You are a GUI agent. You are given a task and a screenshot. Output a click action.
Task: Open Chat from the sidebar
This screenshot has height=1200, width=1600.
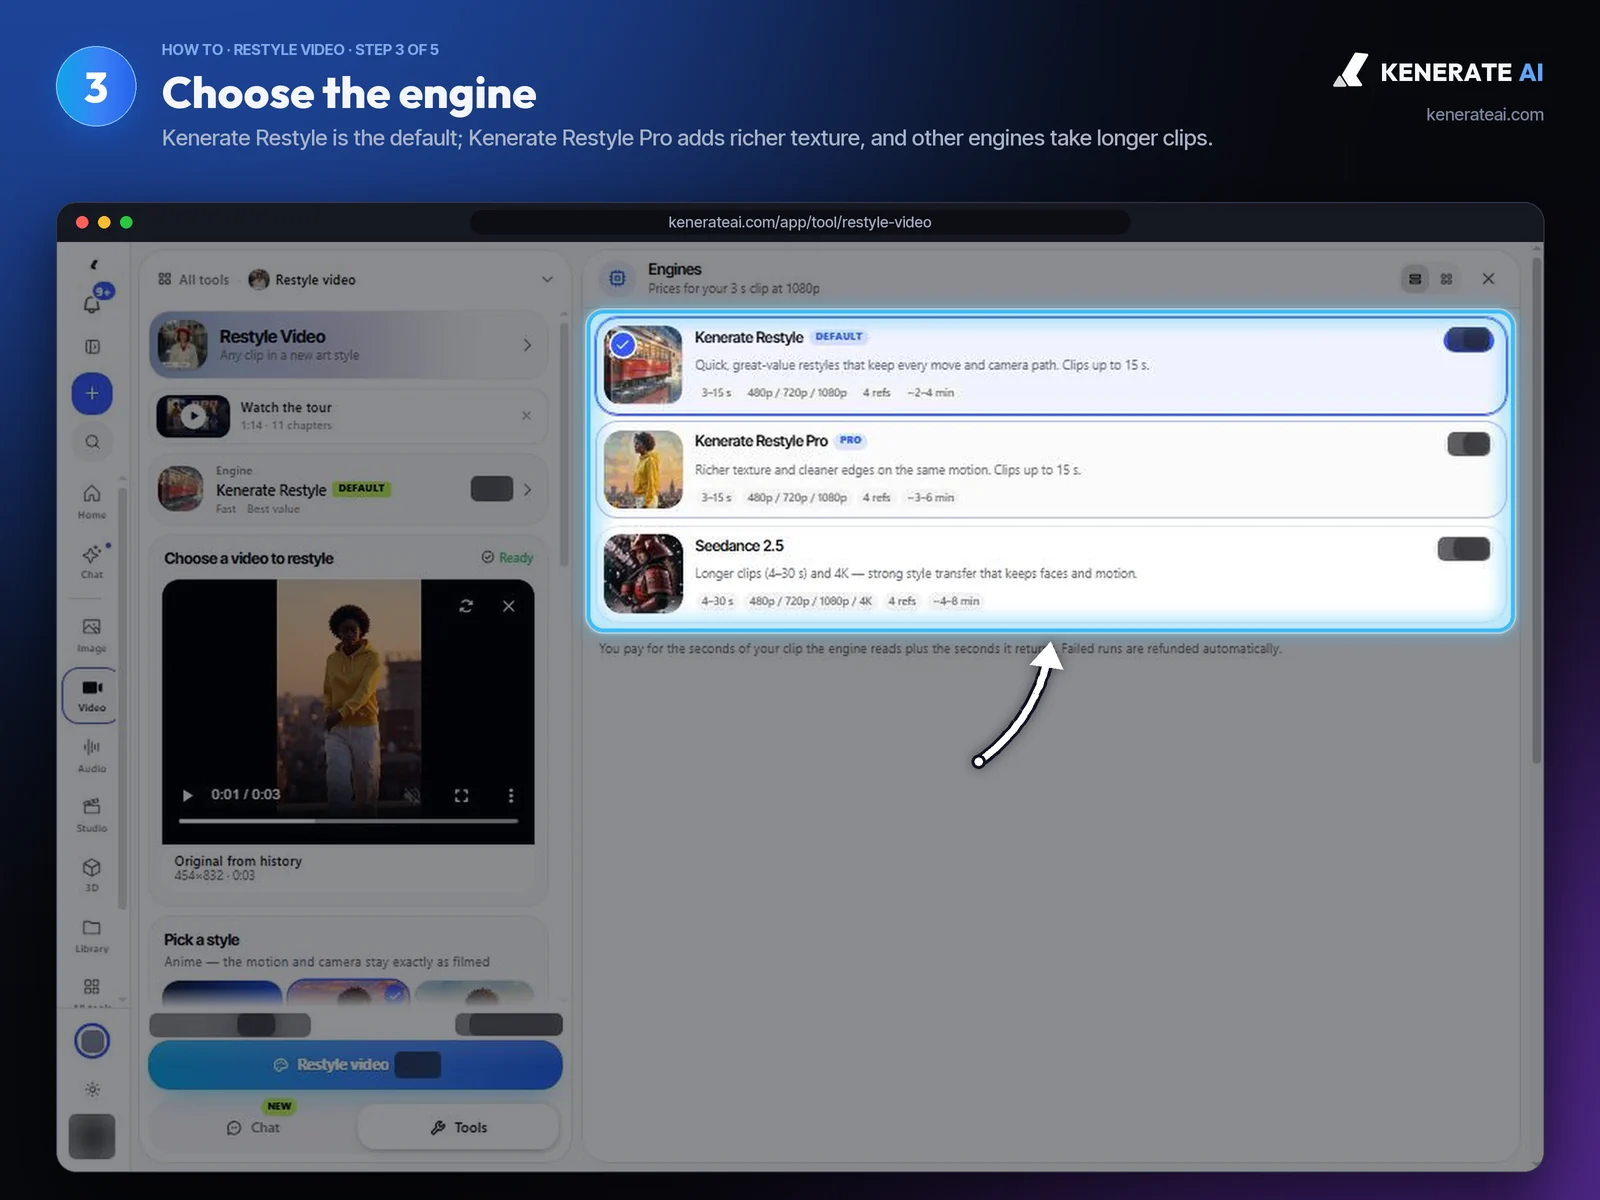92,561
